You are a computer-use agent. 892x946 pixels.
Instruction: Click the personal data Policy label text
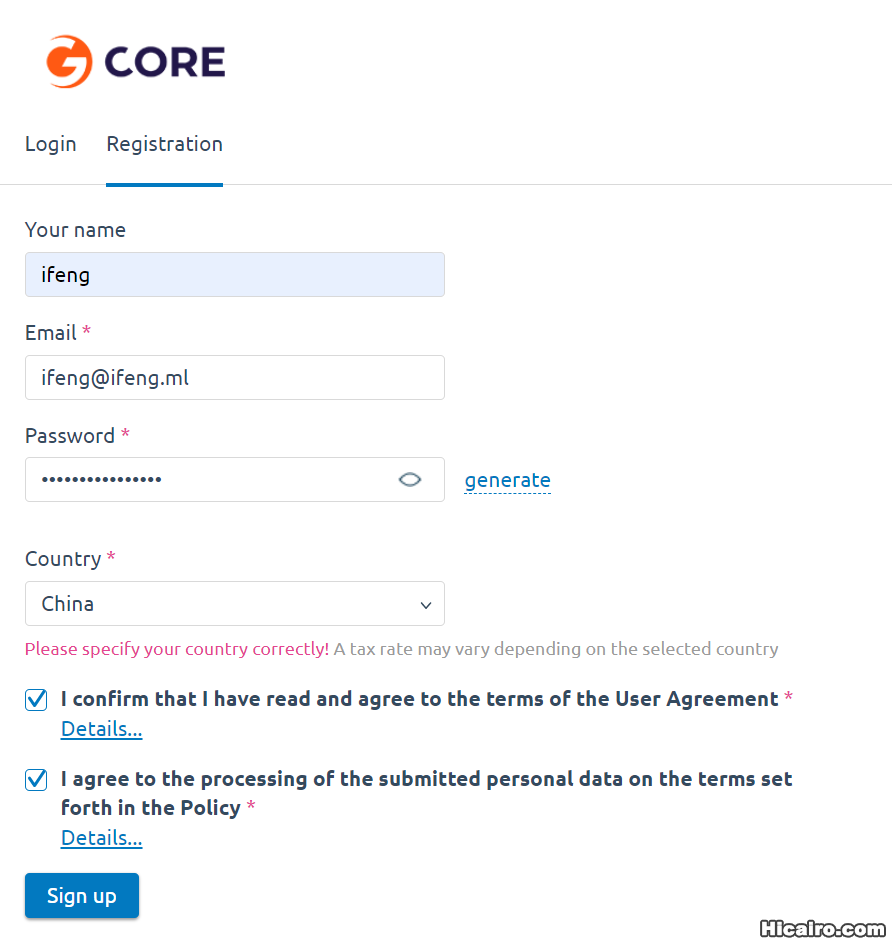426,779
